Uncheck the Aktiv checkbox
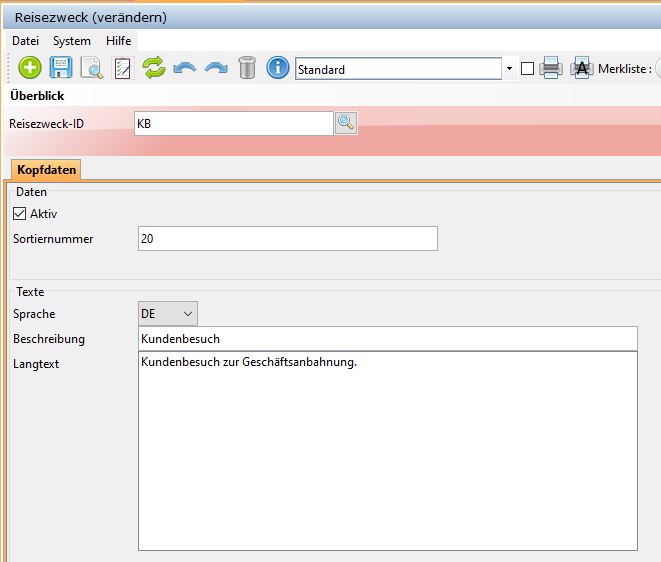 coord(20,213)
